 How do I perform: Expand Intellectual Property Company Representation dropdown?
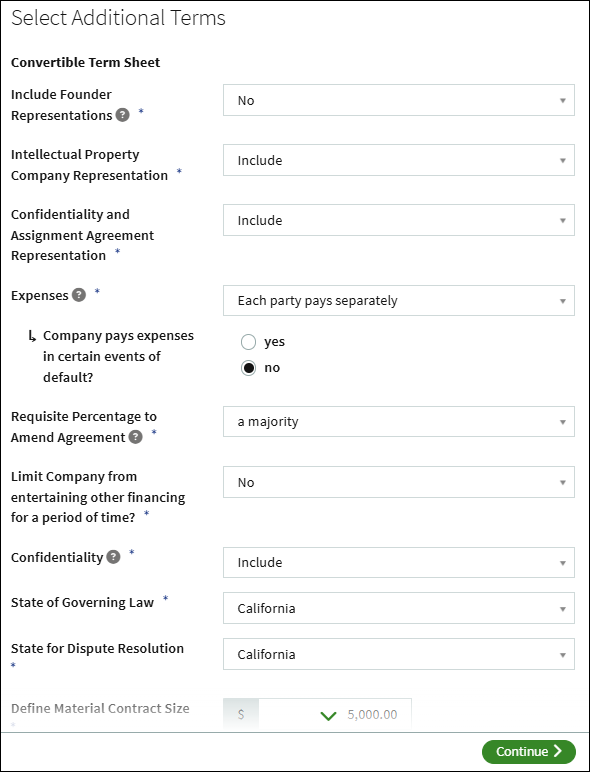(399, 160)
